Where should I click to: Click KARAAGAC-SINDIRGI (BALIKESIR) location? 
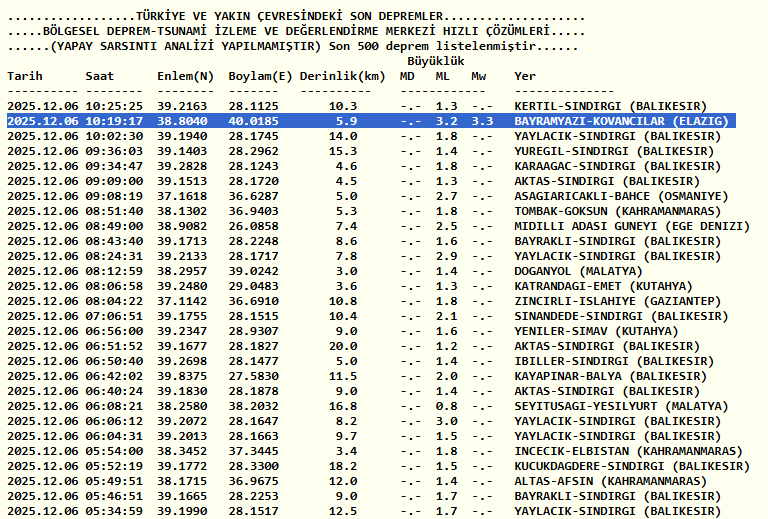618,166
